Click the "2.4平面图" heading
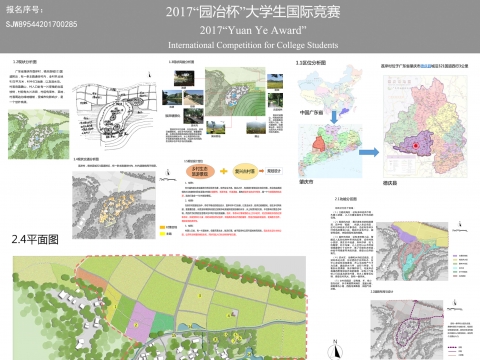This screenshot has height=360, width=480. click(35, 239)
